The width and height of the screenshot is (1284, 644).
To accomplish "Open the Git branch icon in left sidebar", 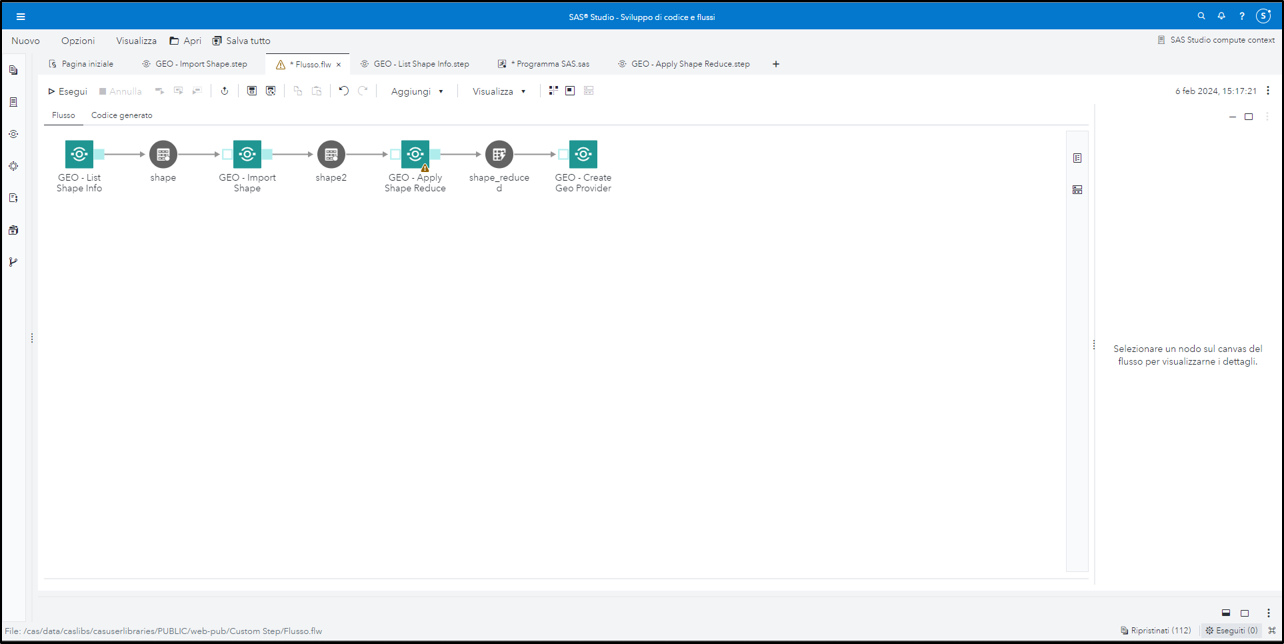I will tap(13, 262).
